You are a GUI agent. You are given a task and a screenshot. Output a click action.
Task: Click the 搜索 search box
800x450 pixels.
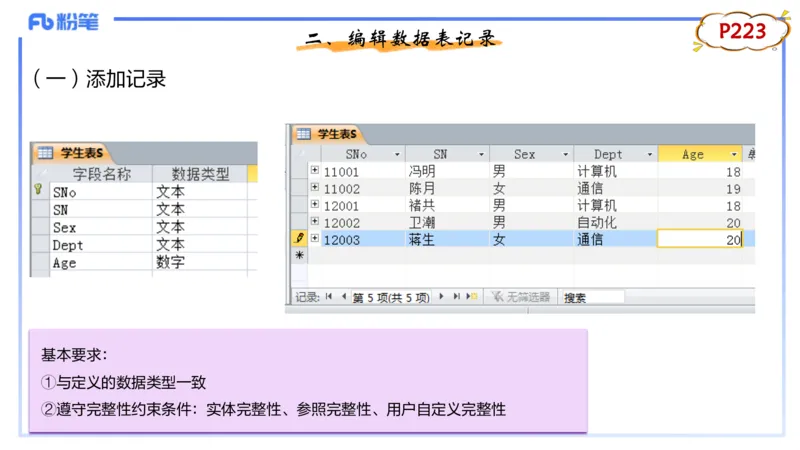tap(592, 297)
